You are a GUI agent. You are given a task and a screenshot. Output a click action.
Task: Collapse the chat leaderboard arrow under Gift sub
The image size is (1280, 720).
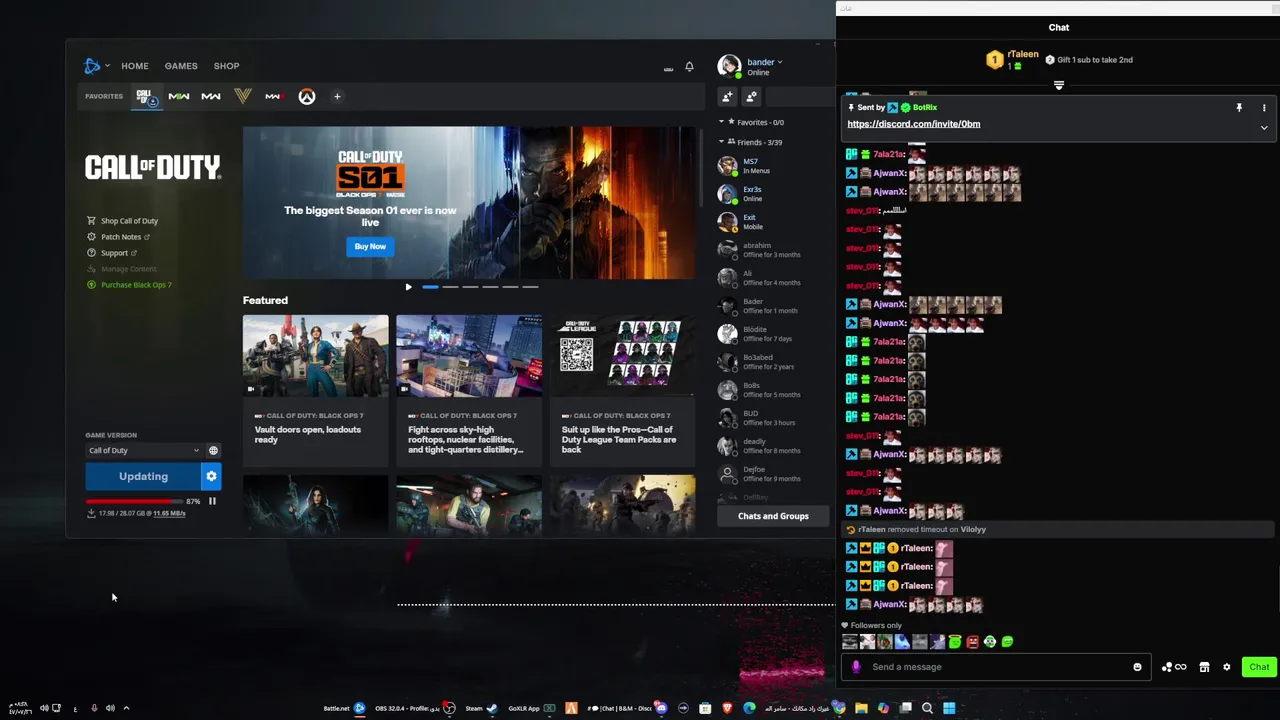click(x=1059, y=86)
